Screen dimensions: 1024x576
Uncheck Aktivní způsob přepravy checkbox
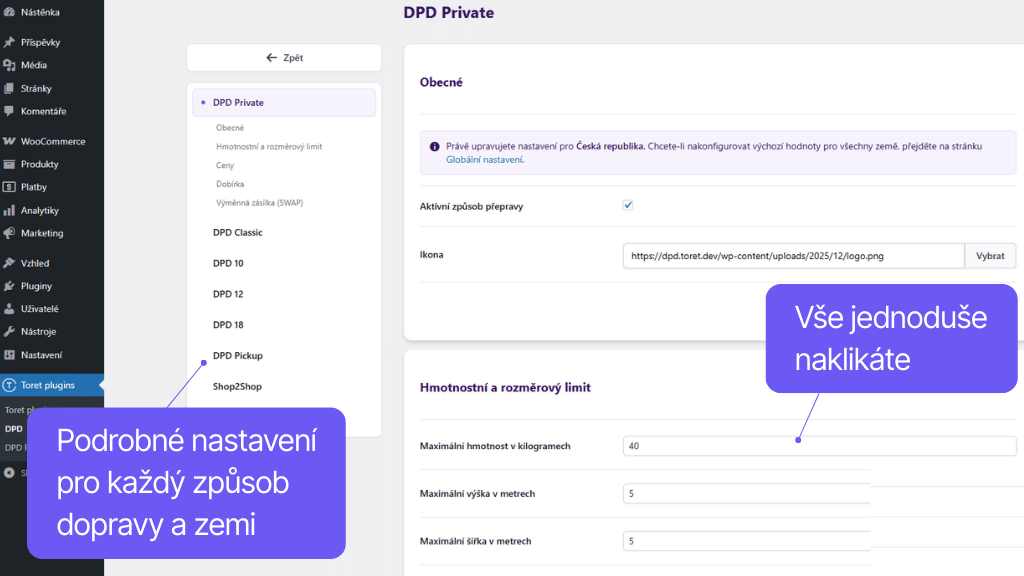628,205
